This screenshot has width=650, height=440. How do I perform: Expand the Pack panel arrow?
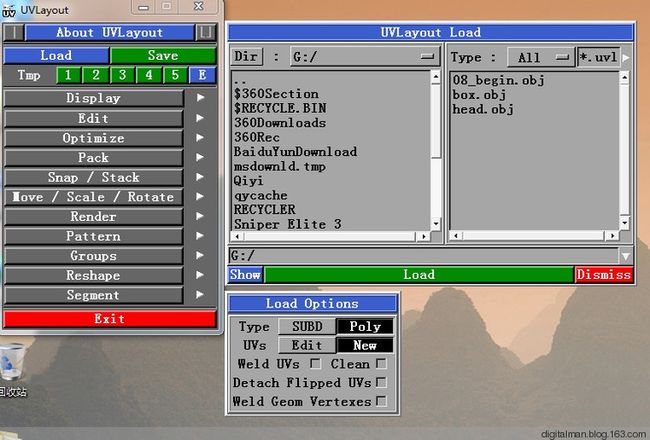point(201,157)
